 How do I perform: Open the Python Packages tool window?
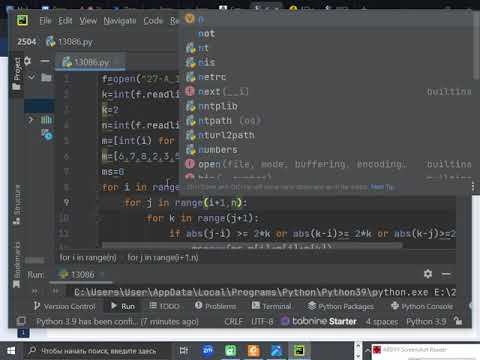tap(340, 306)
